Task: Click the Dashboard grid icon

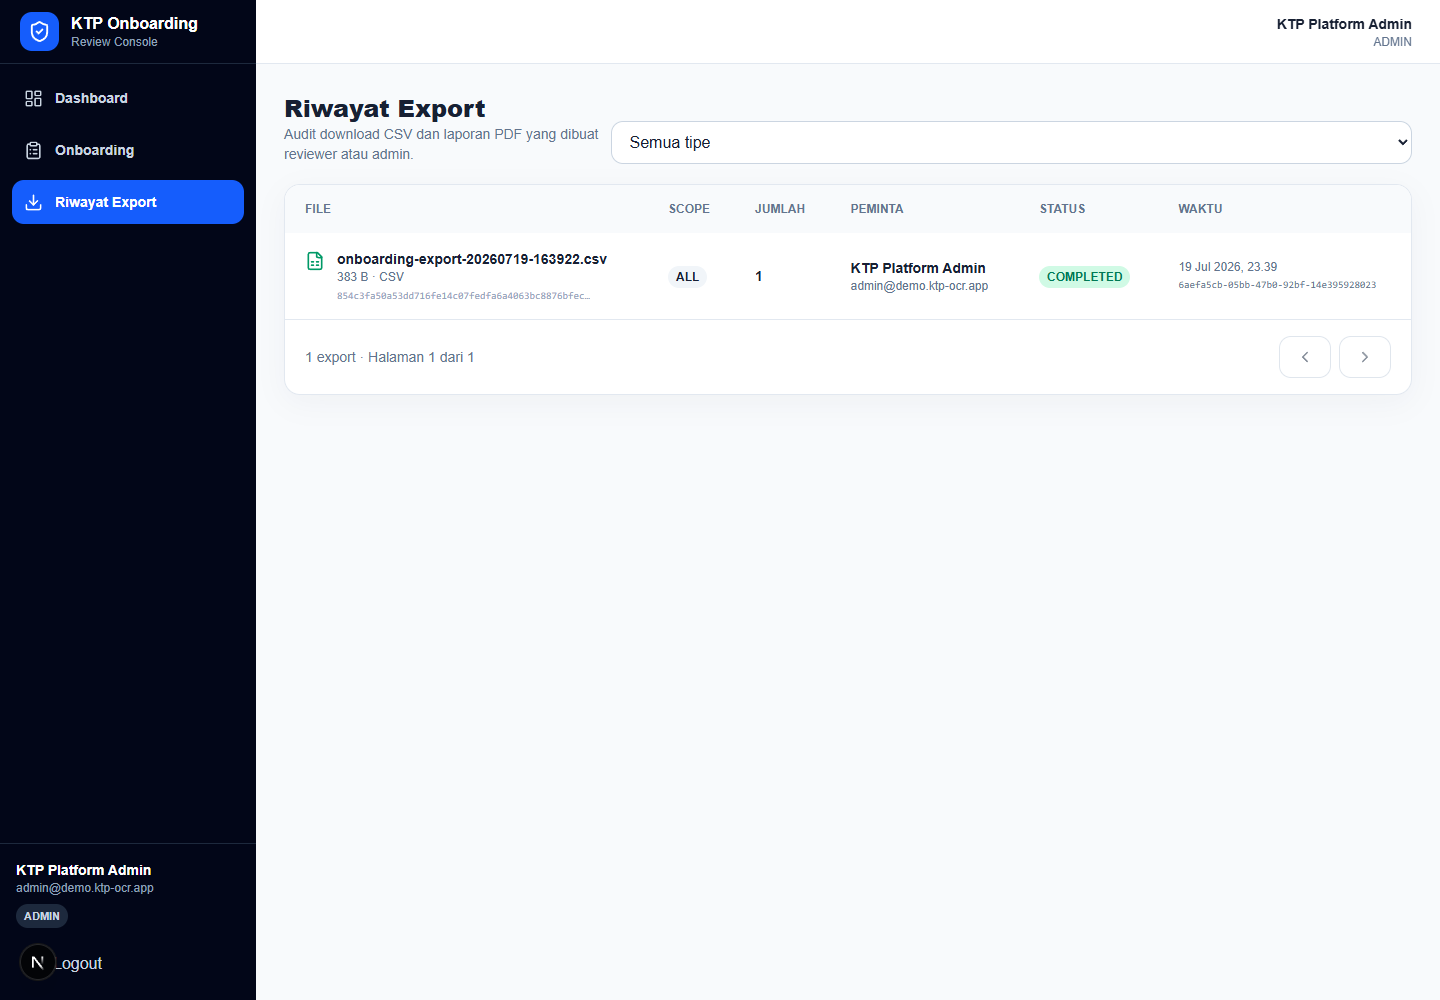Action: click(x=33, y=98)
